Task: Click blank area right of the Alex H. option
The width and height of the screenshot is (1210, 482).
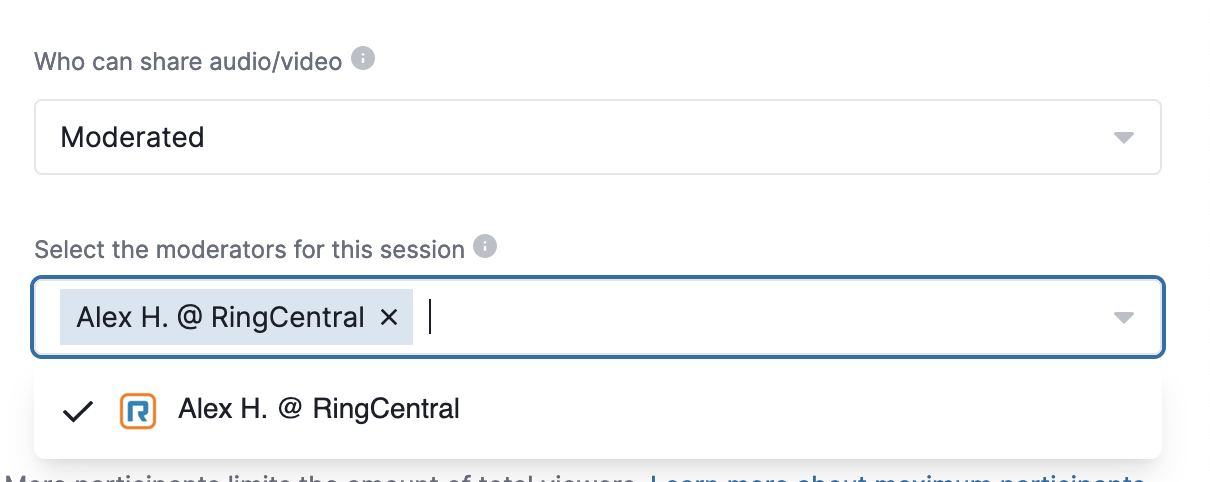Action: point(800,410)
